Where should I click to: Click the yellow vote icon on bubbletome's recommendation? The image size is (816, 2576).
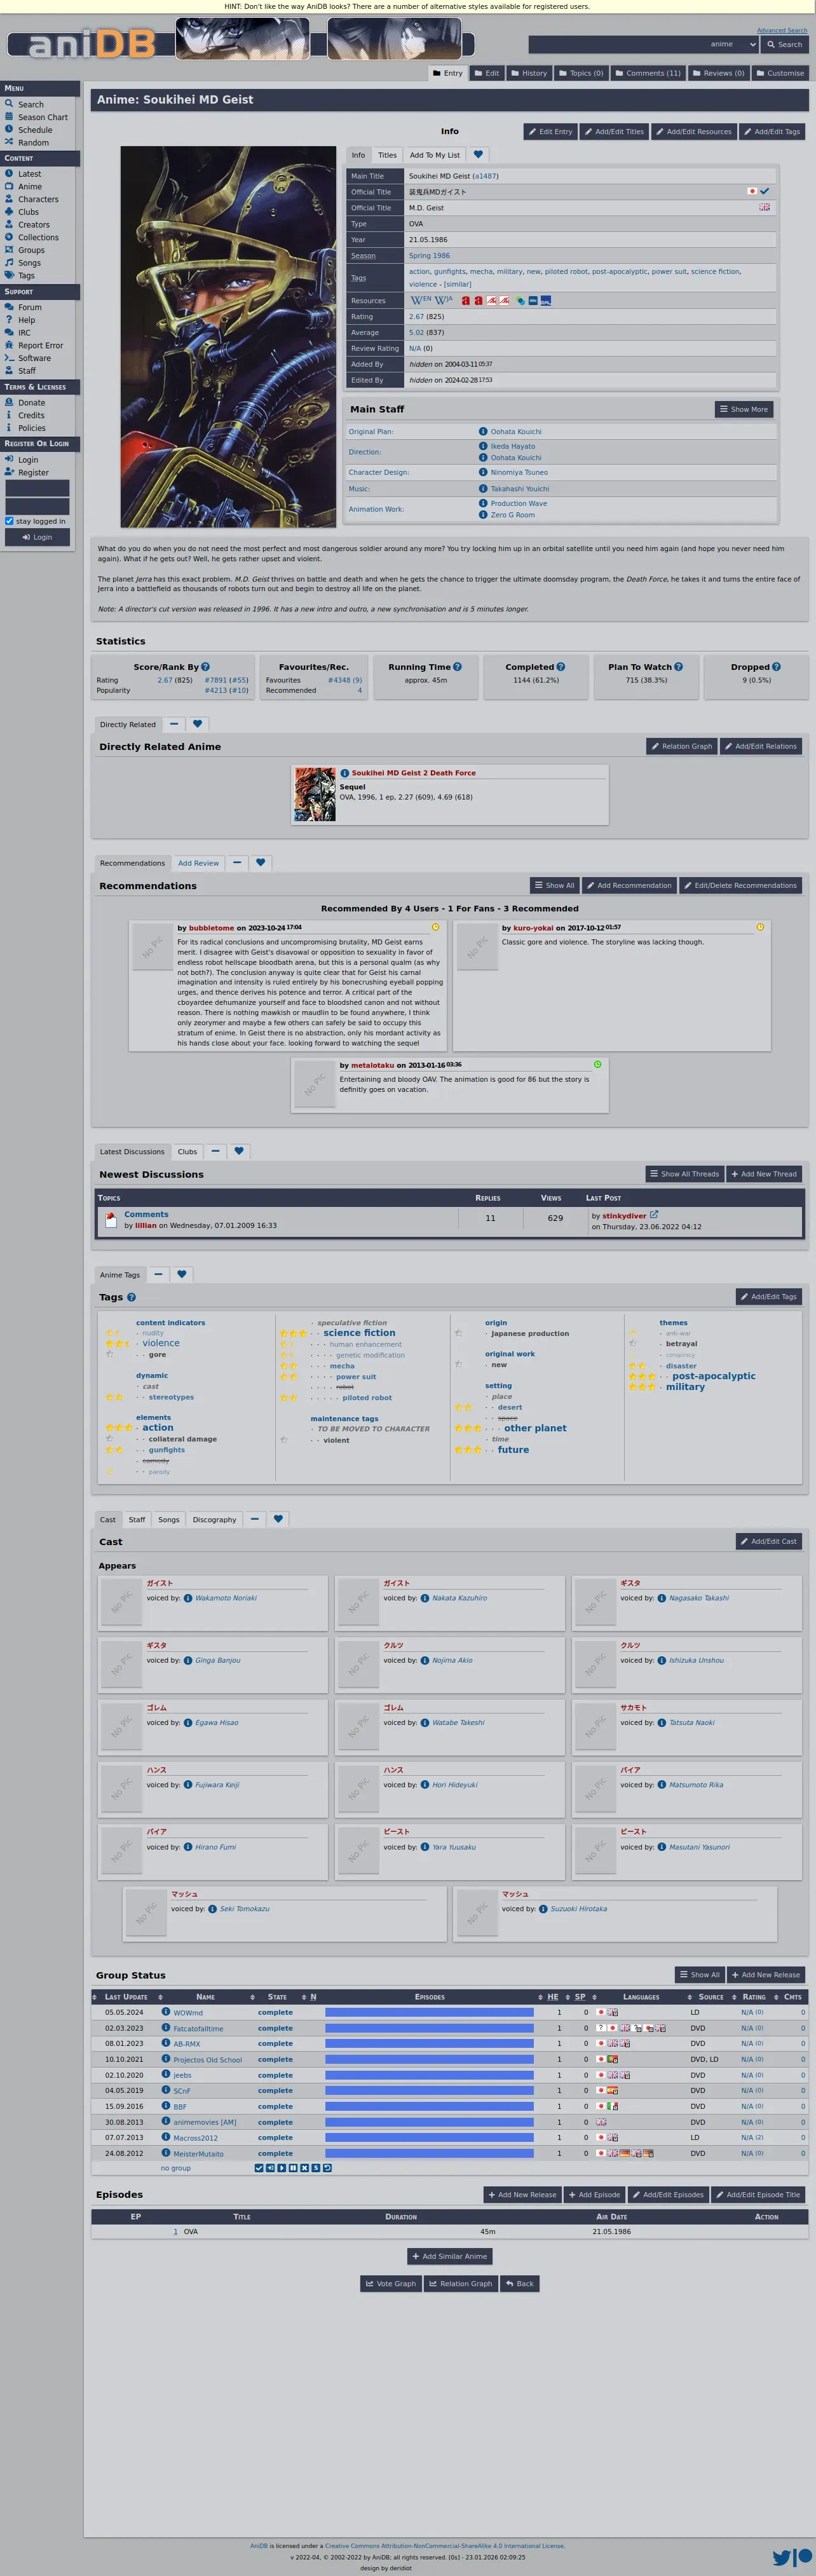(435, 927)
